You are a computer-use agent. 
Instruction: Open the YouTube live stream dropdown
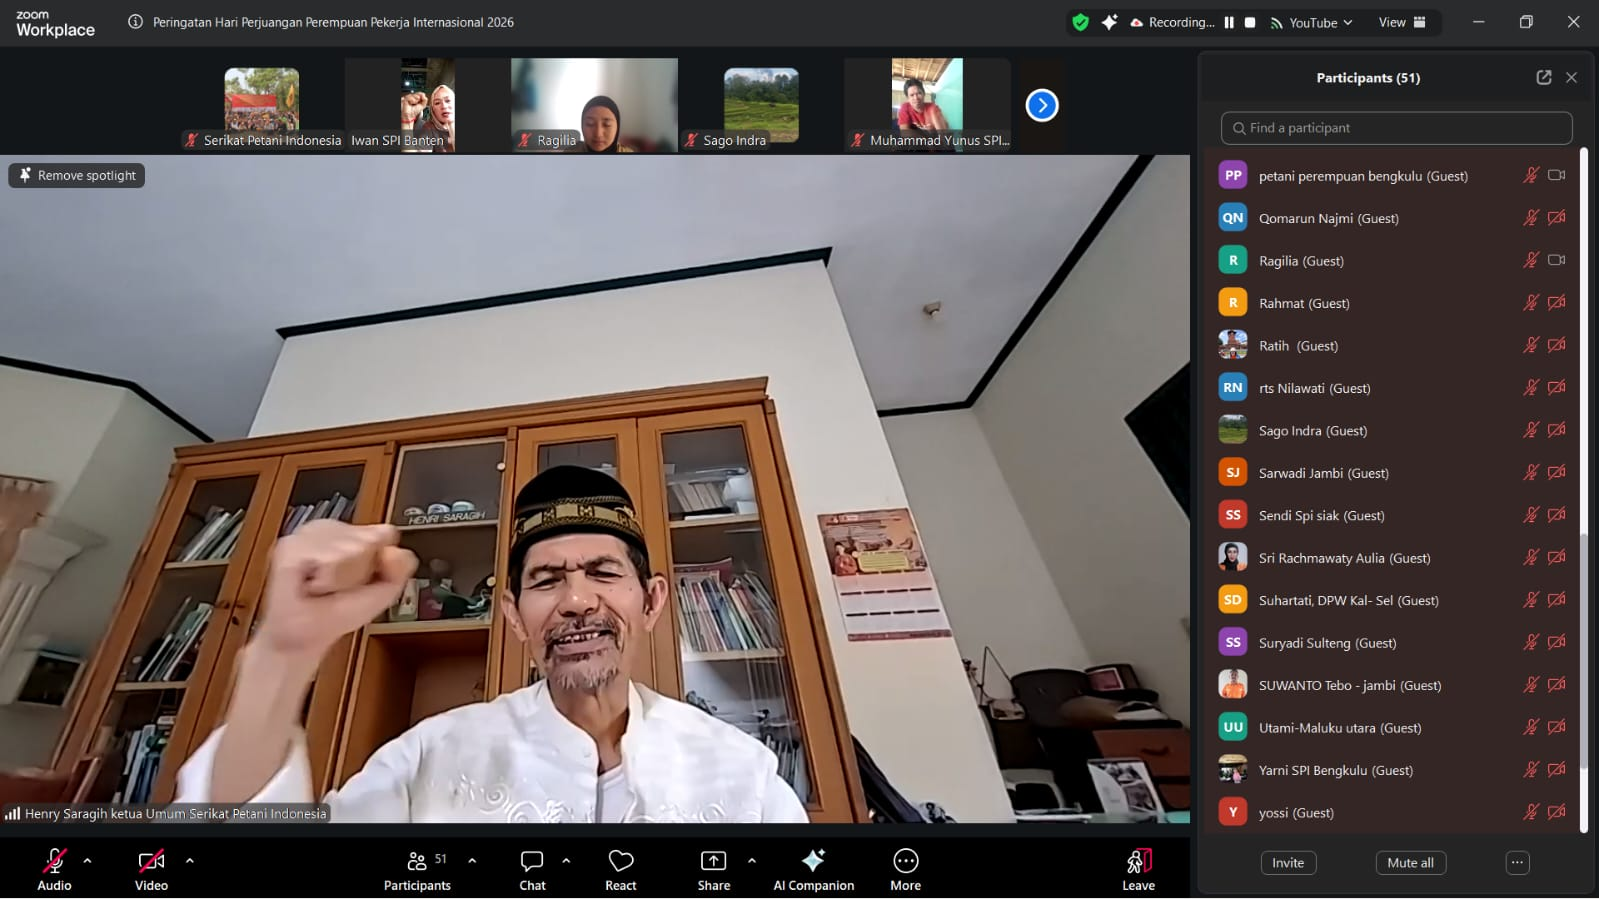tap(1312, 22)
